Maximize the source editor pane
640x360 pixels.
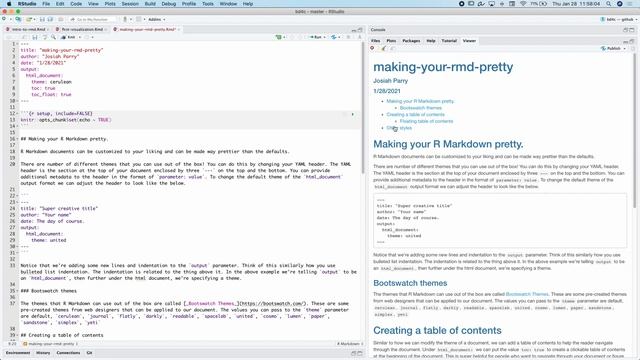coord(360,30)
